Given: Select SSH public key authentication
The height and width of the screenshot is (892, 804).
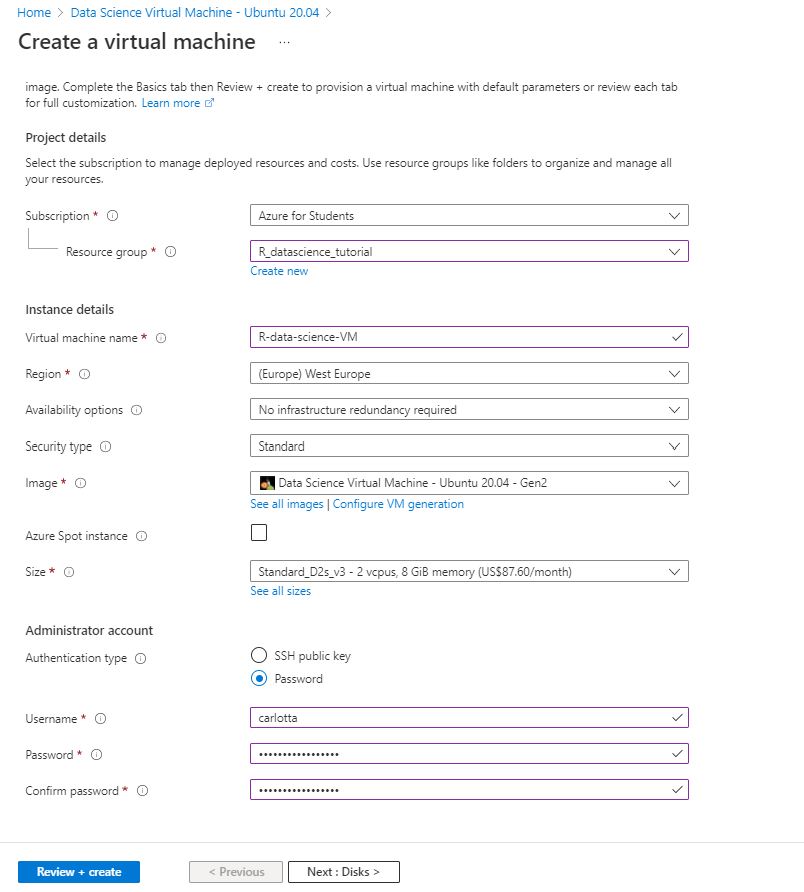Looking at the screenshot, I should pyautogui.click(x=259, y=655).
